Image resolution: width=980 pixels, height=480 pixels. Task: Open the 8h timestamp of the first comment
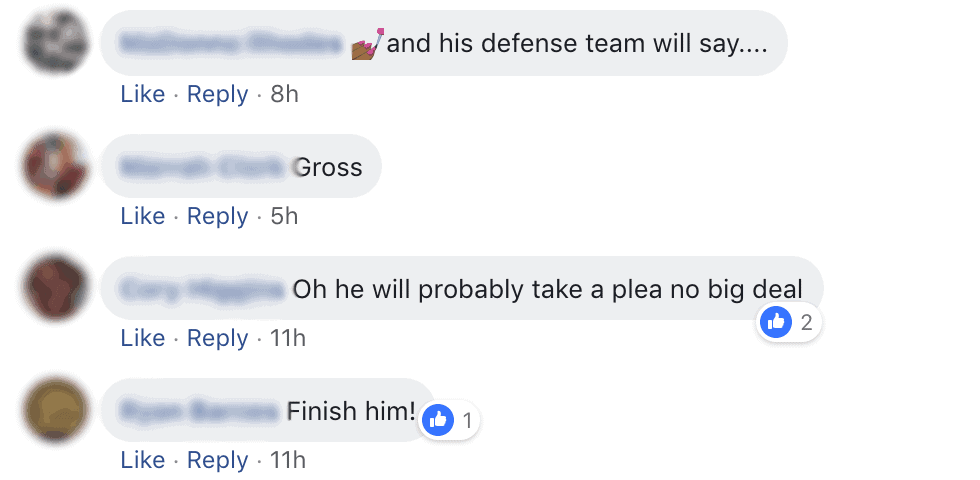(x=284, y=94)
